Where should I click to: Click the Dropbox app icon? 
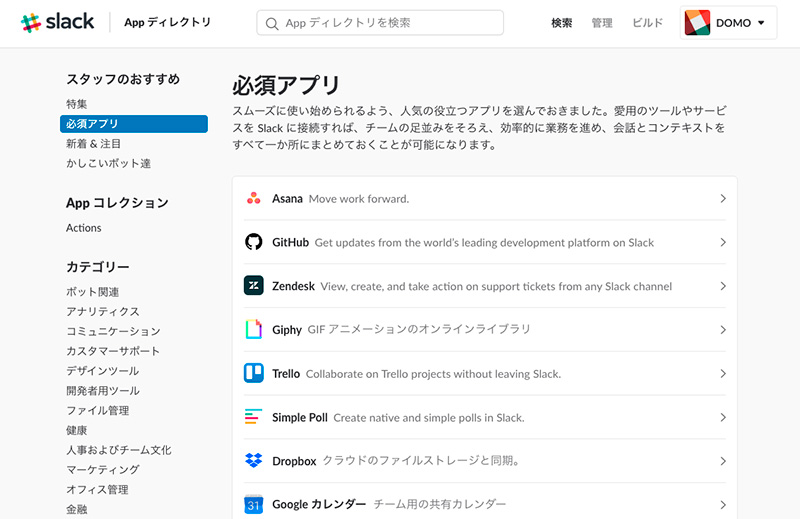(254, 460)
